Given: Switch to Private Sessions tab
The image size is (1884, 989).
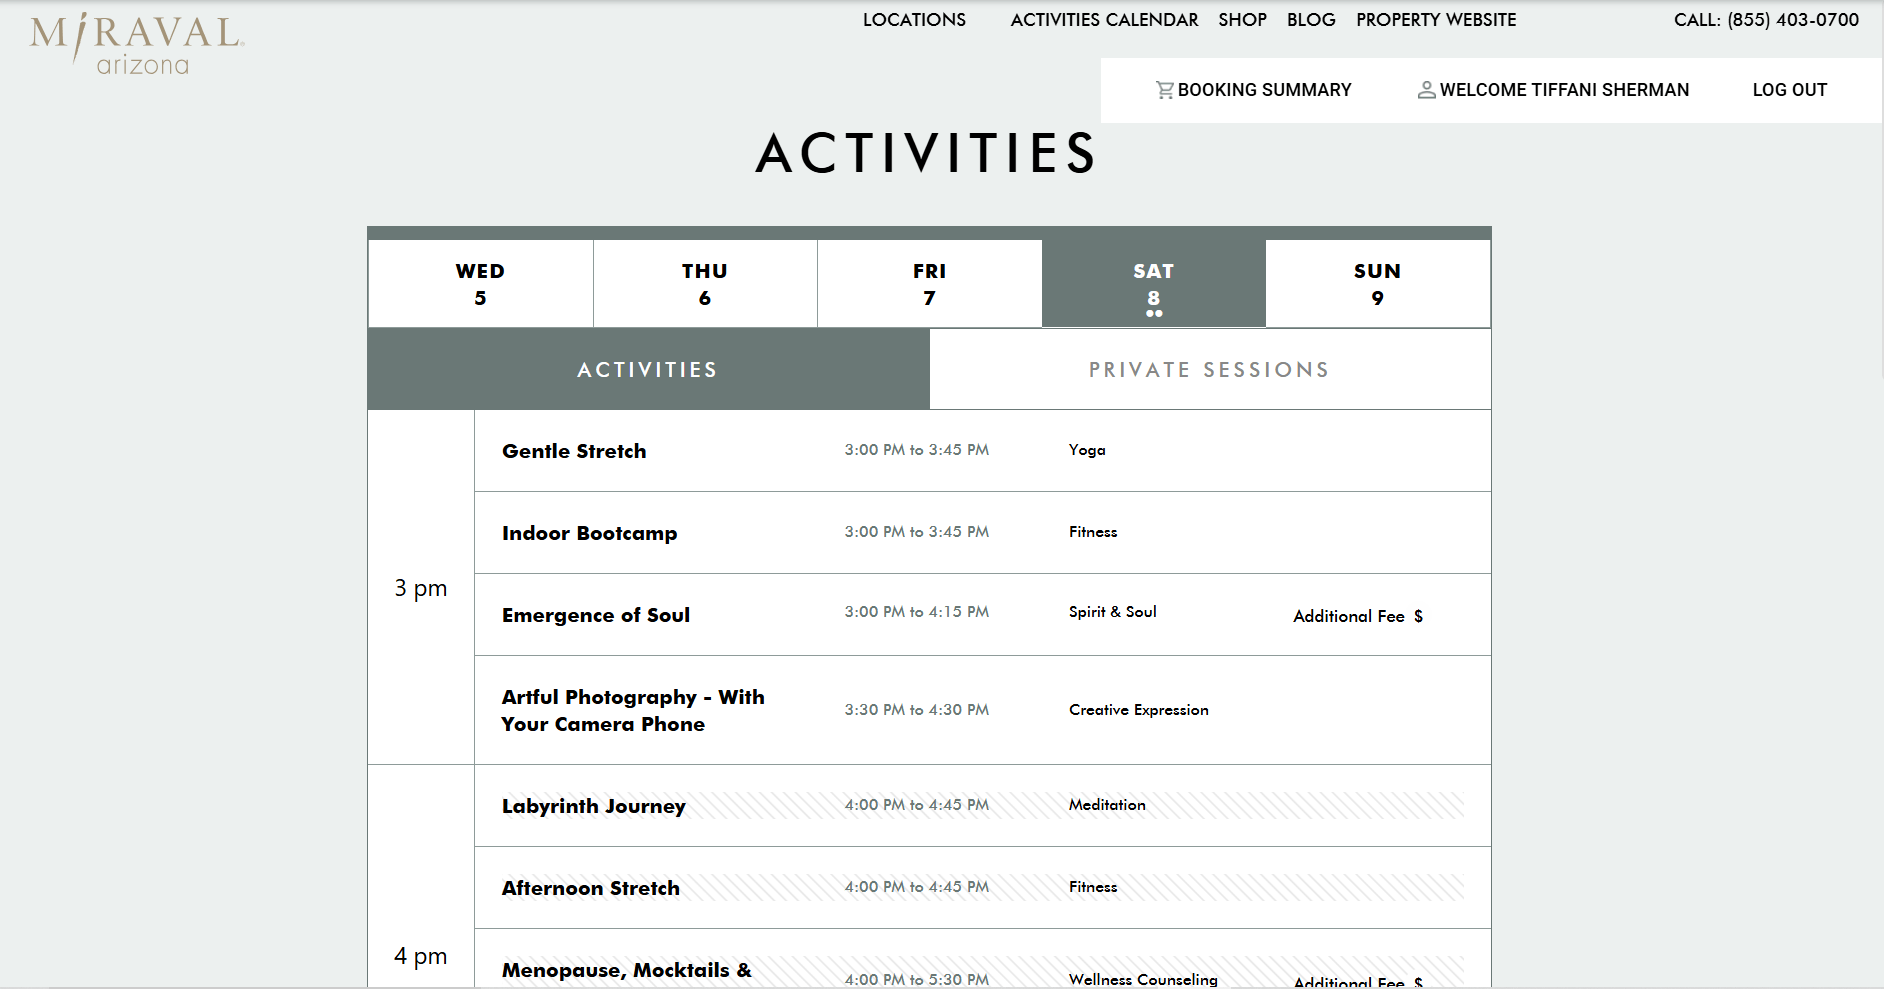Looking at the screenshot, I should coord(1209,370).
